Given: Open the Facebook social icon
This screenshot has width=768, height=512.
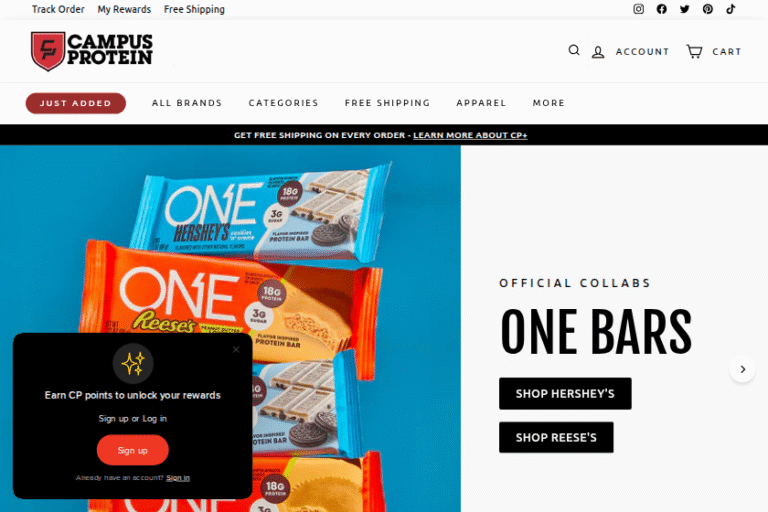Looking at the screenshot, I should (662, 9).
